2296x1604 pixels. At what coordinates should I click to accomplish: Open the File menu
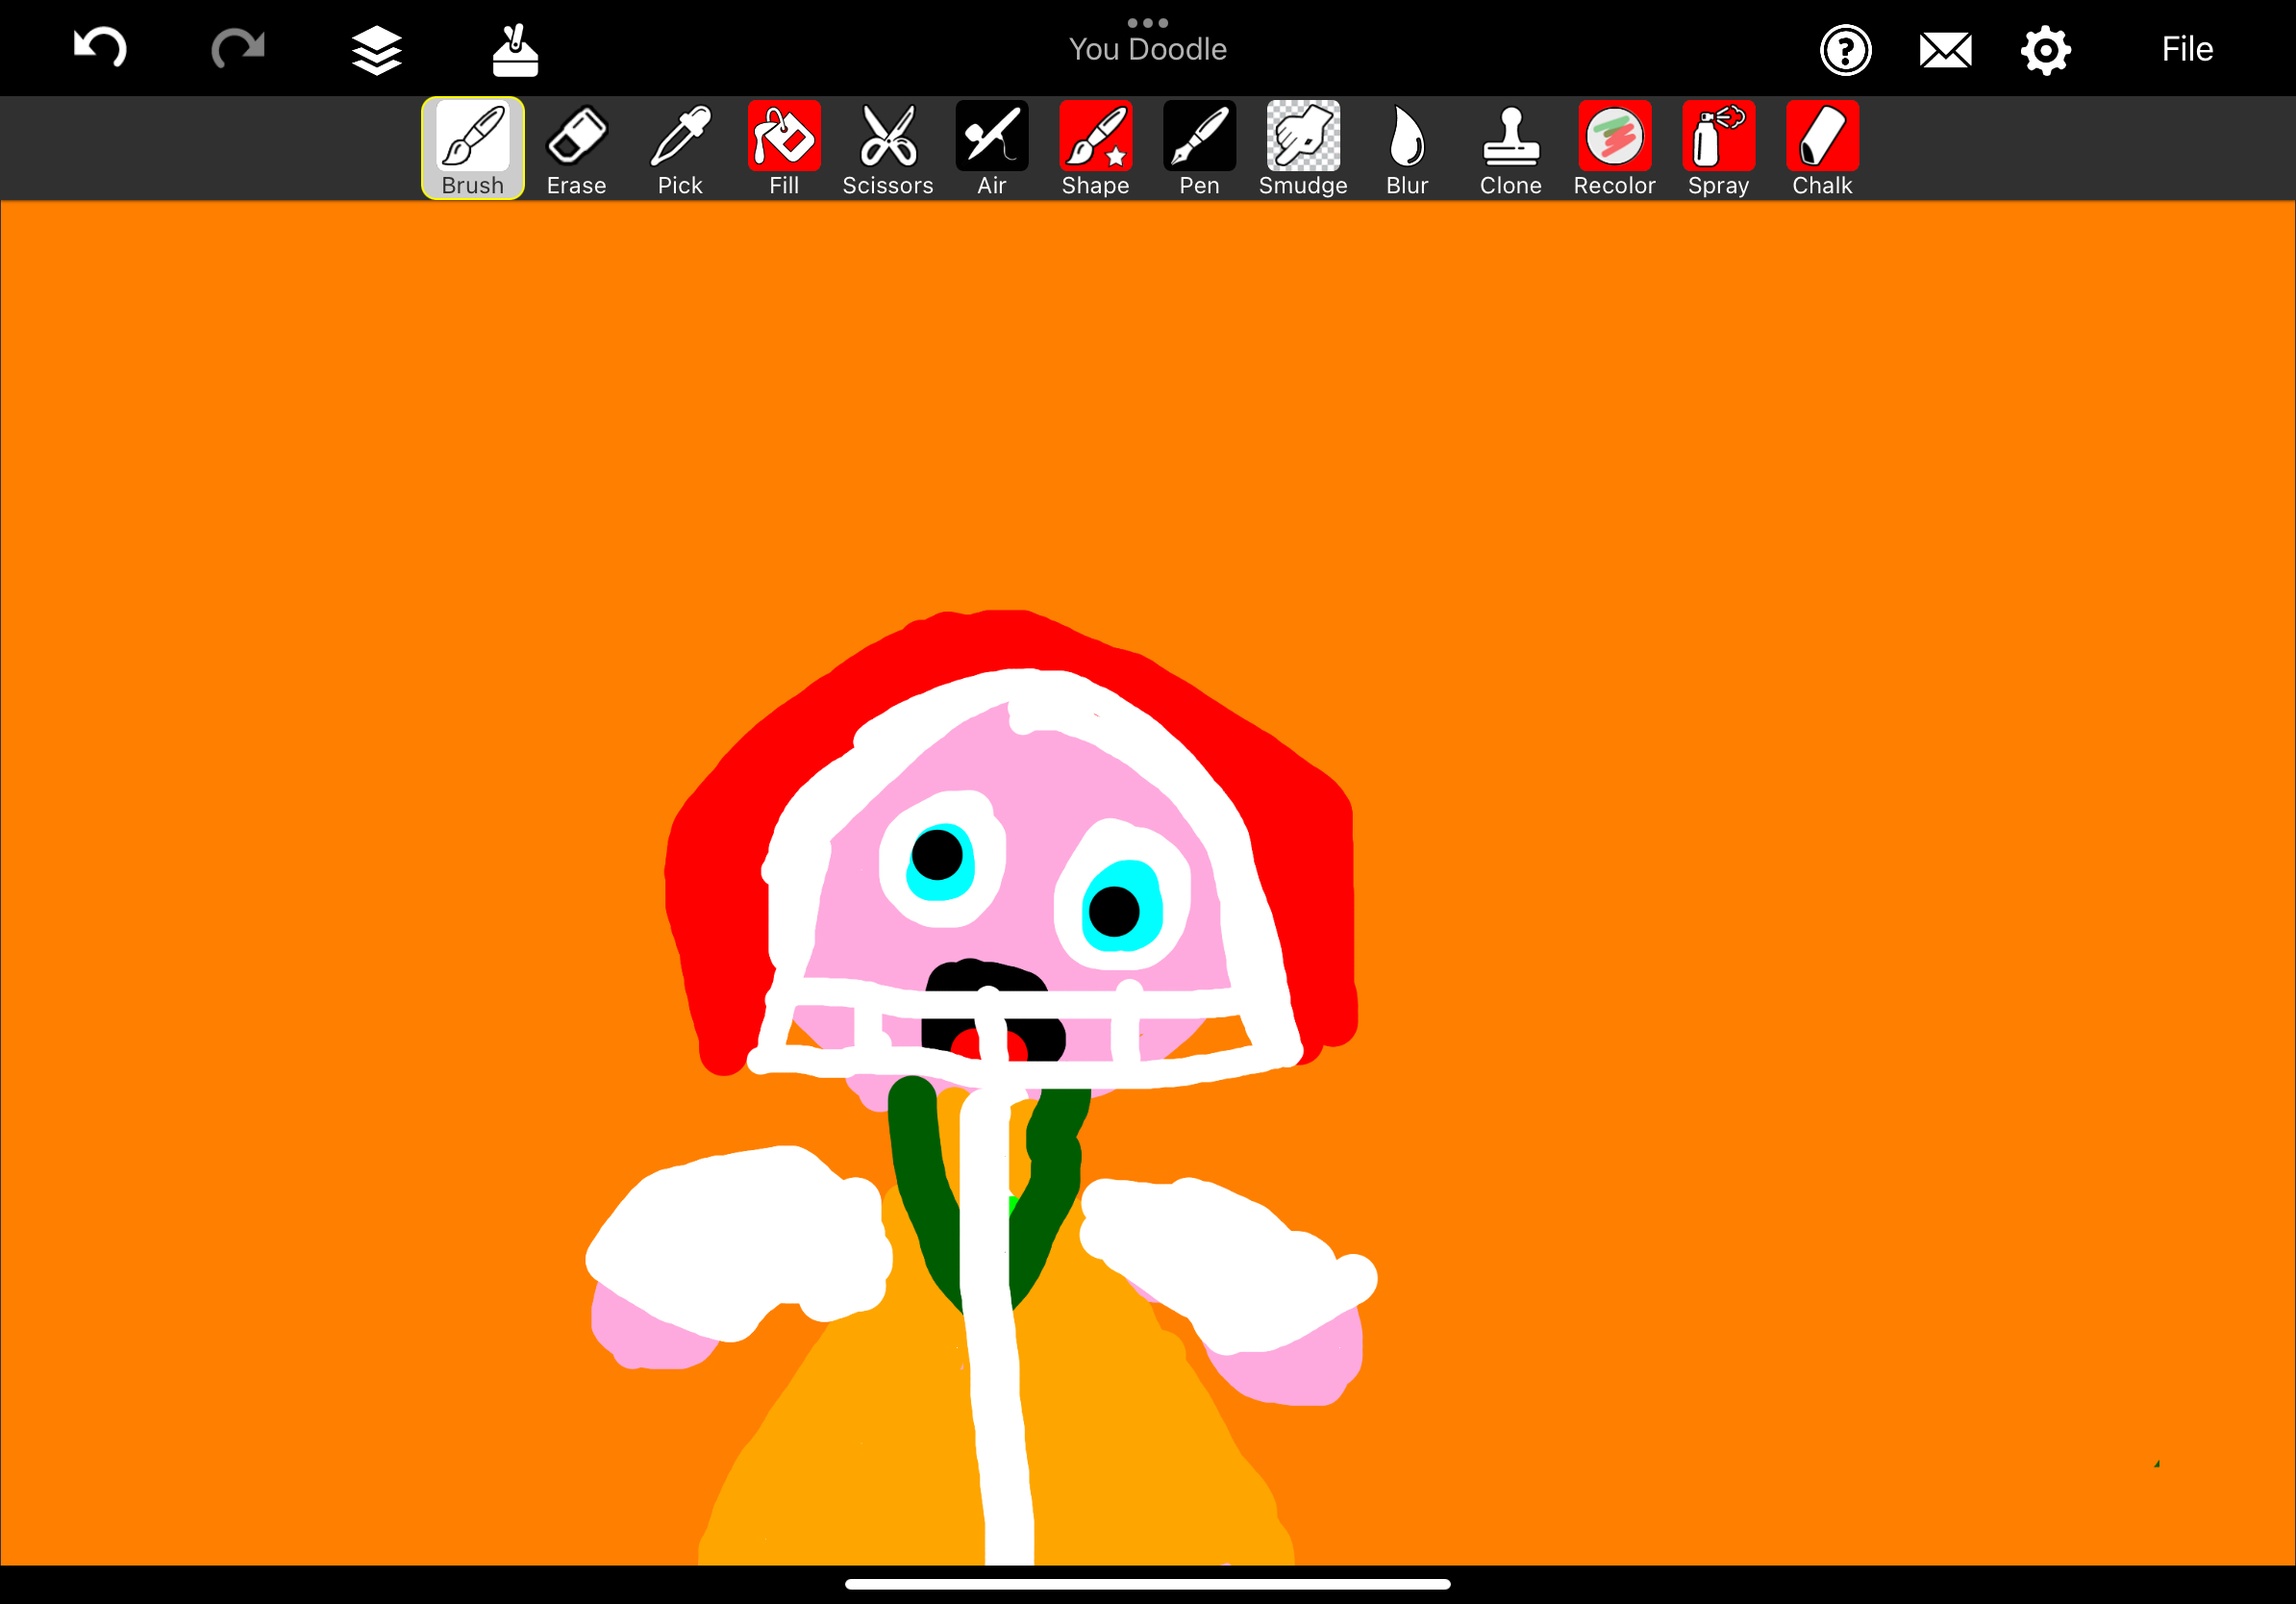point(2187,49)
